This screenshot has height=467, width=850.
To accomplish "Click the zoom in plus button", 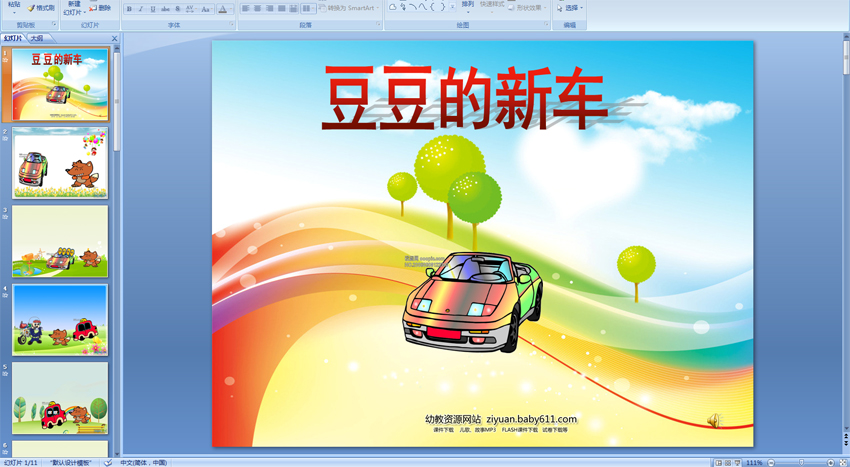I will tap(831, 463).
